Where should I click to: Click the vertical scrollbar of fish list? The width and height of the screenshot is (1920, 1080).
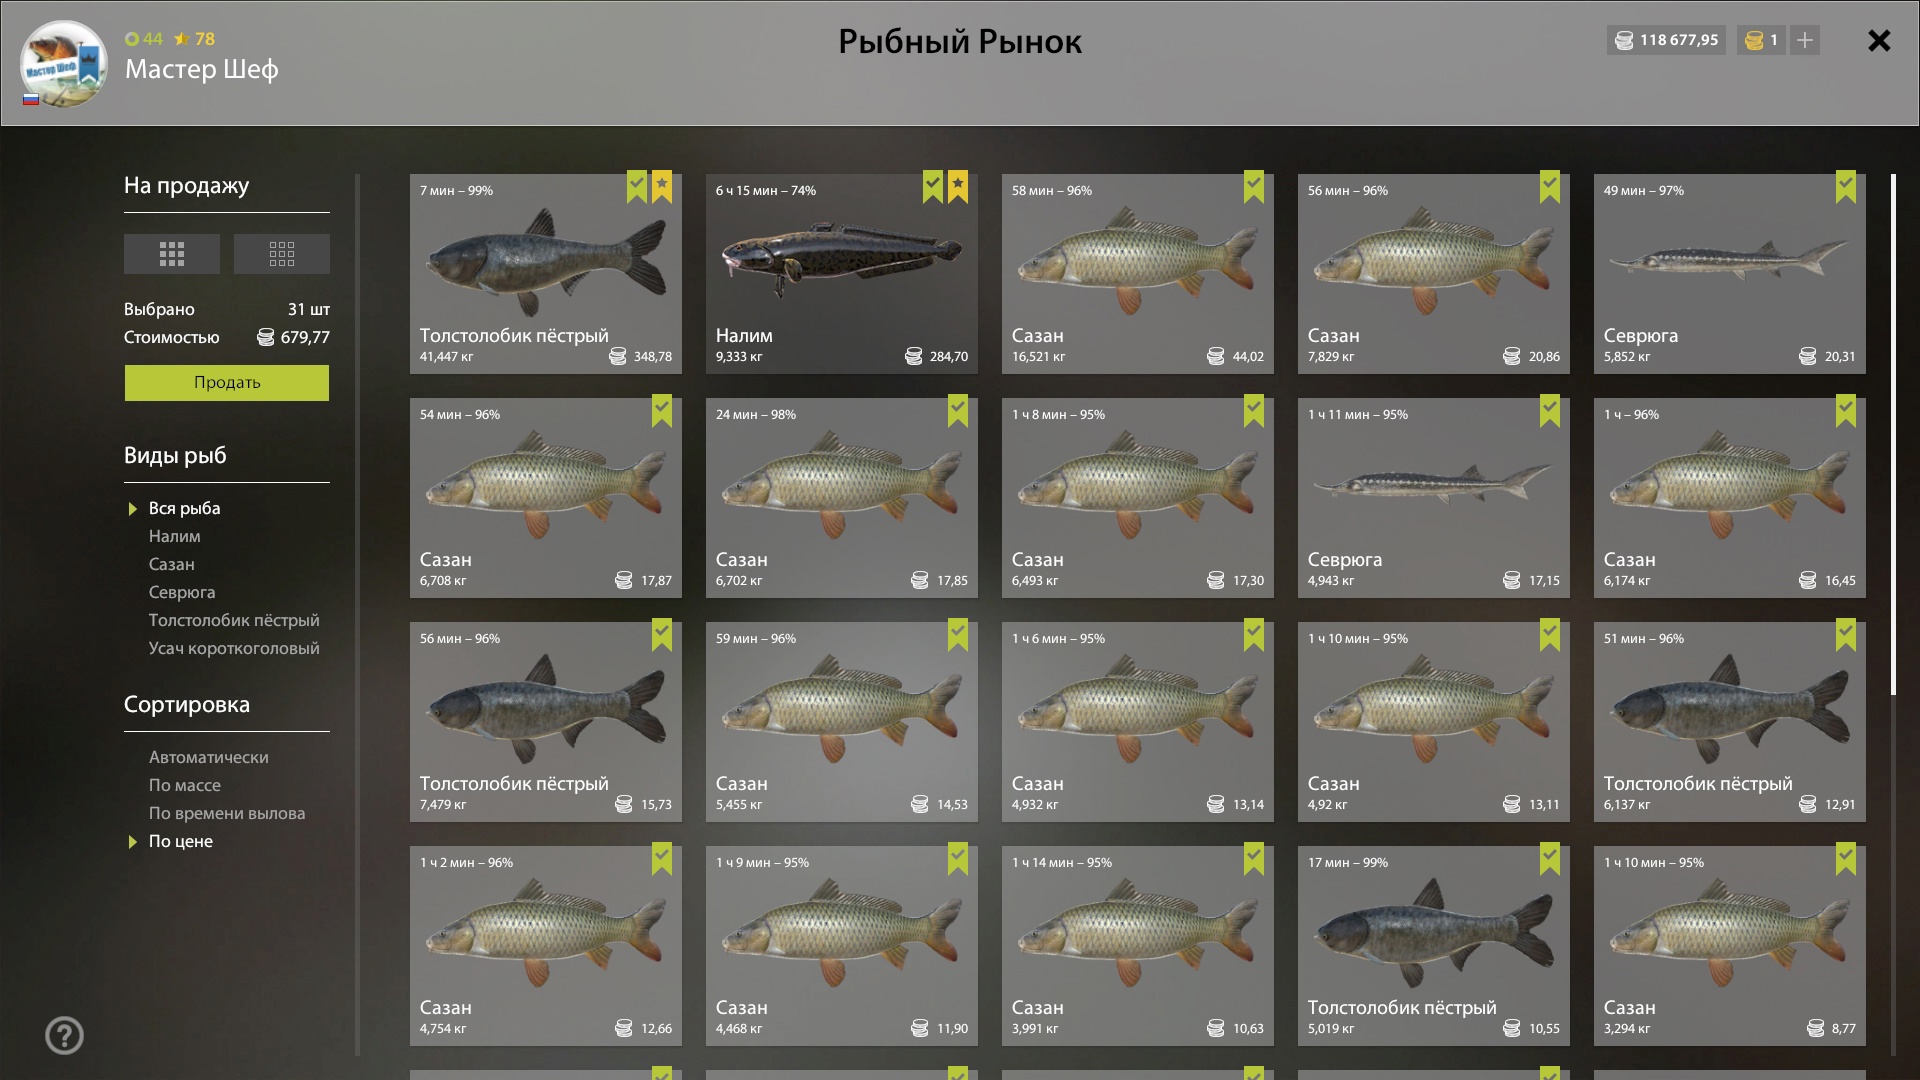pos(1893,435)
